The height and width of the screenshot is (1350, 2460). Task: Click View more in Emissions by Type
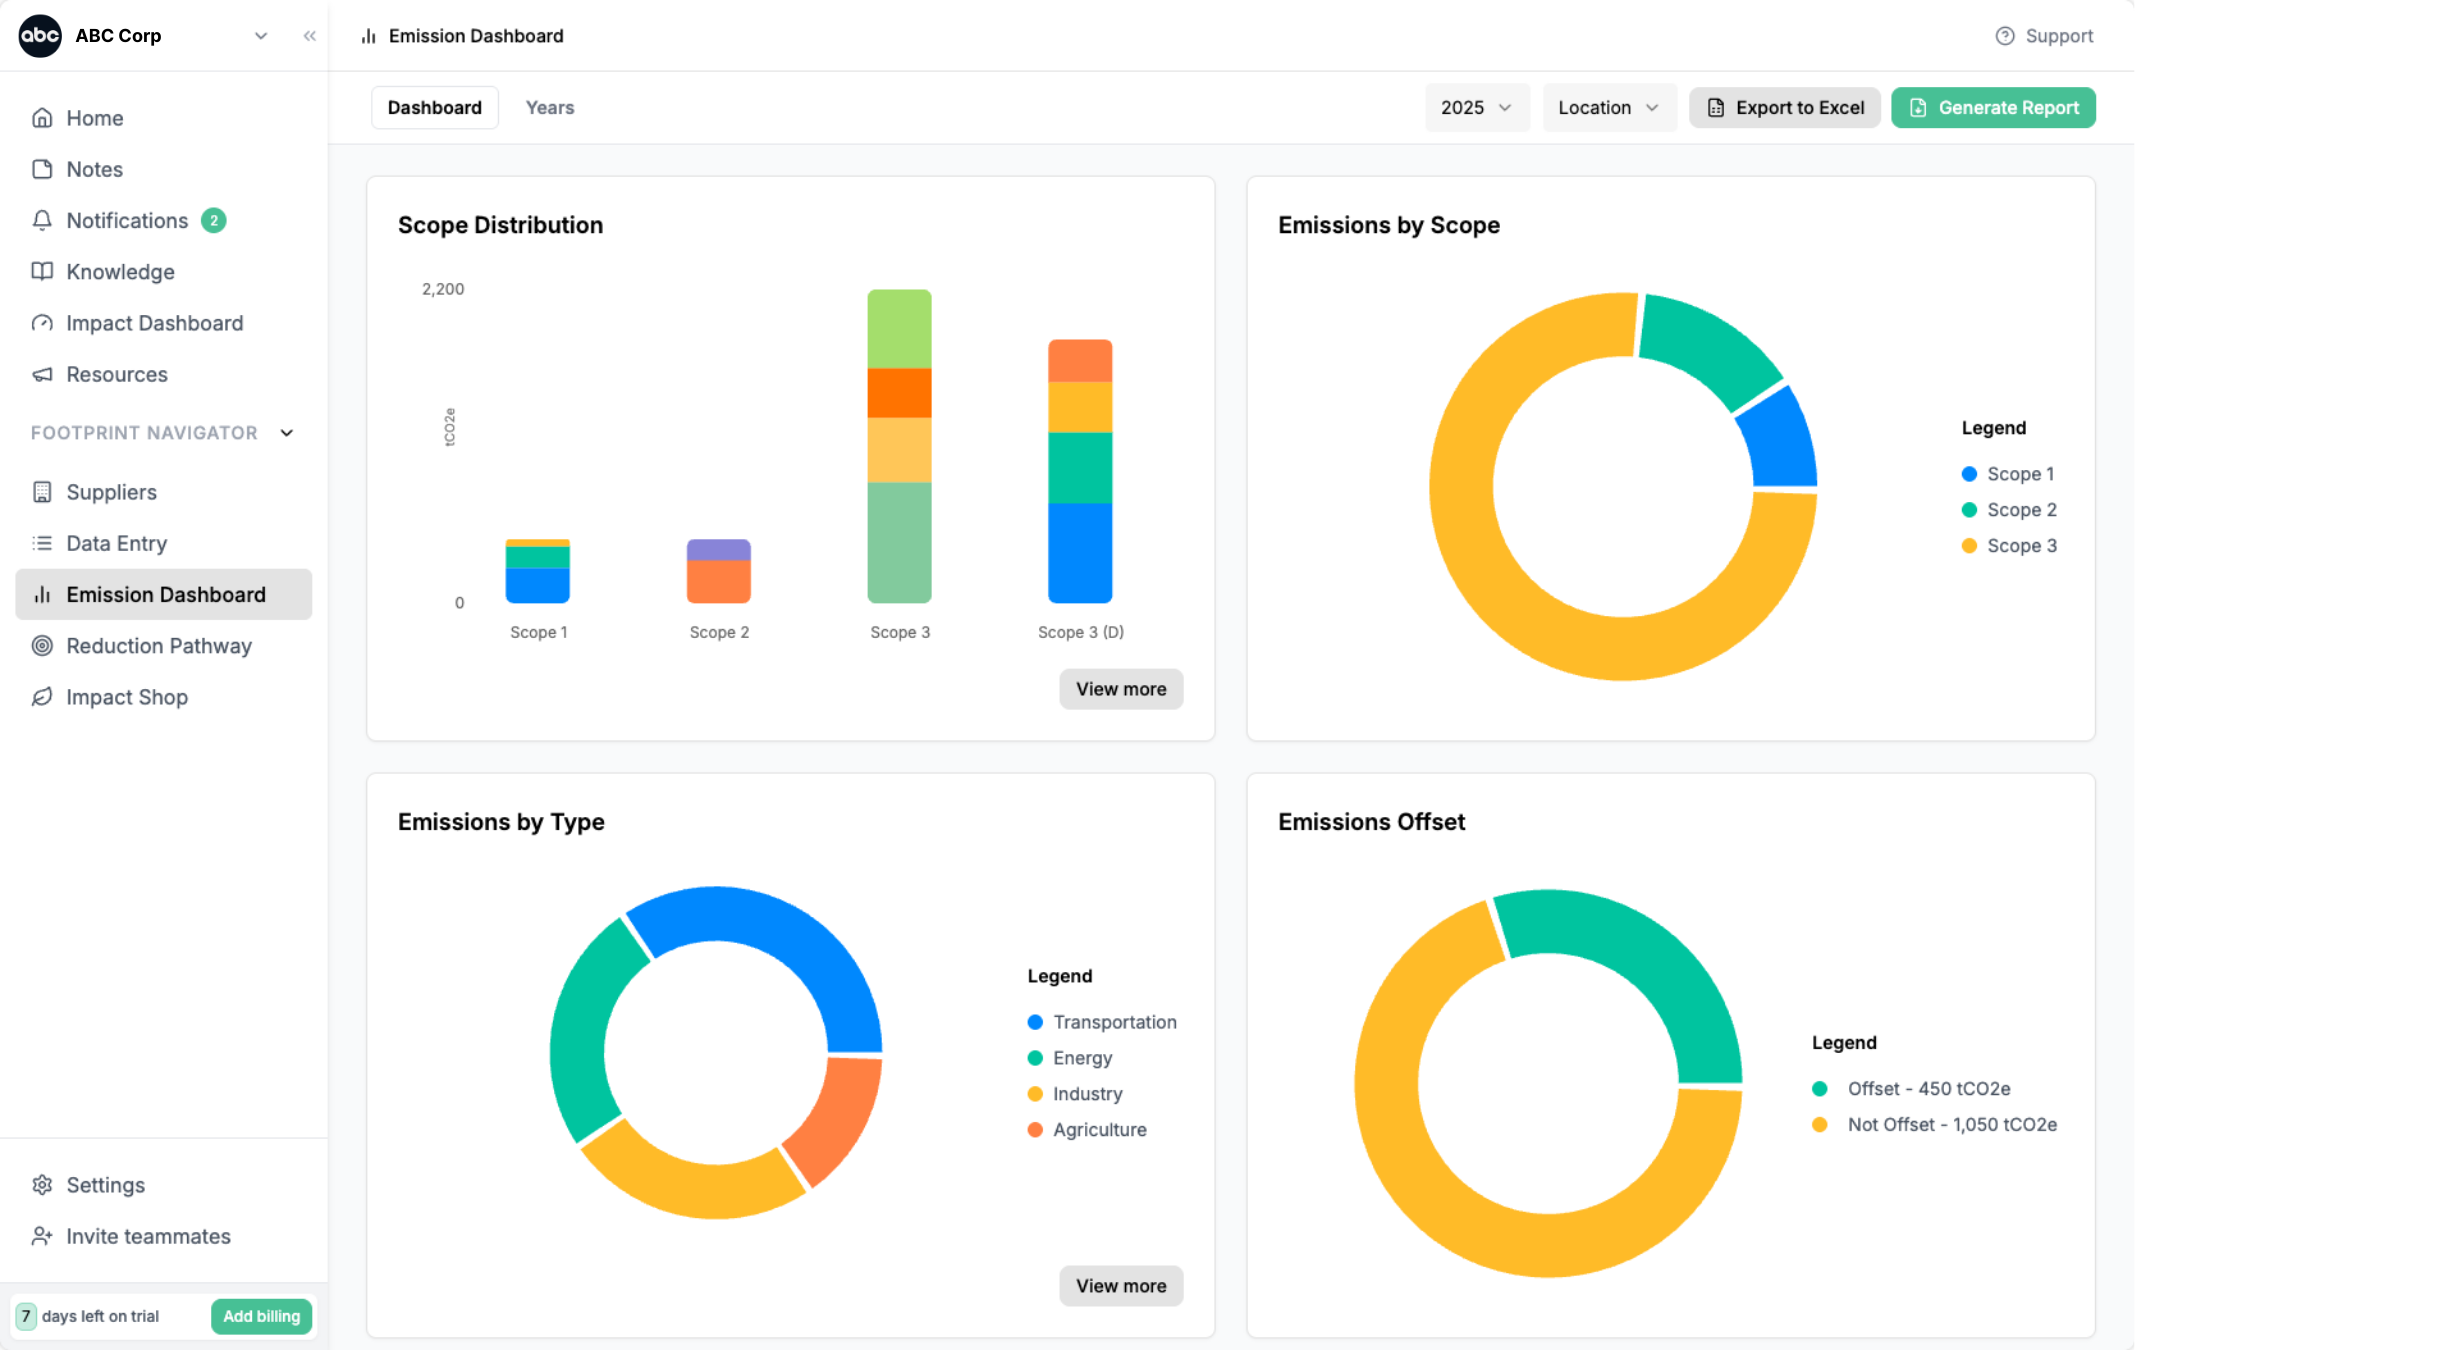pos(1121,1286)
